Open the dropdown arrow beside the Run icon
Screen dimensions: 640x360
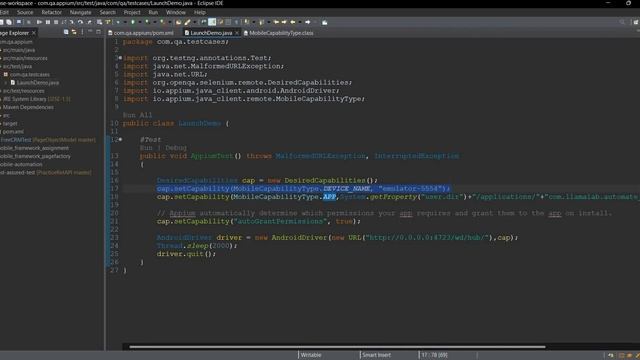(140, 22)
